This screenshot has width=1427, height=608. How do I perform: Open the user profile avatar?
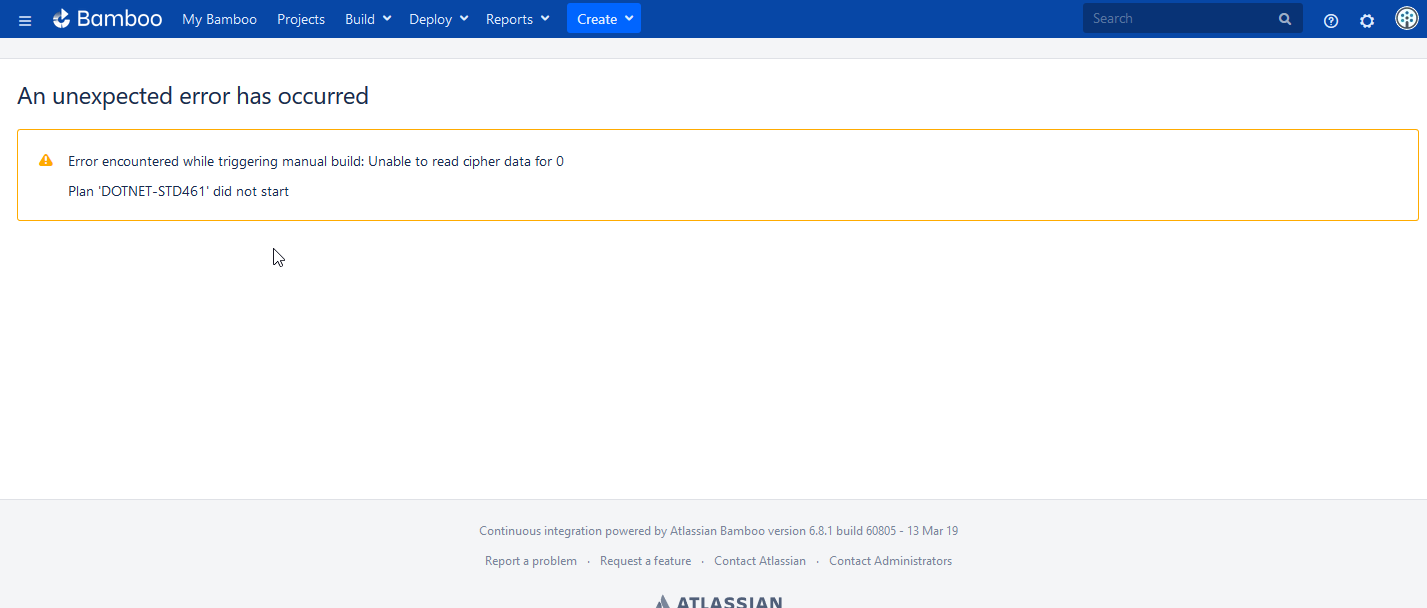coord(1407,19)
